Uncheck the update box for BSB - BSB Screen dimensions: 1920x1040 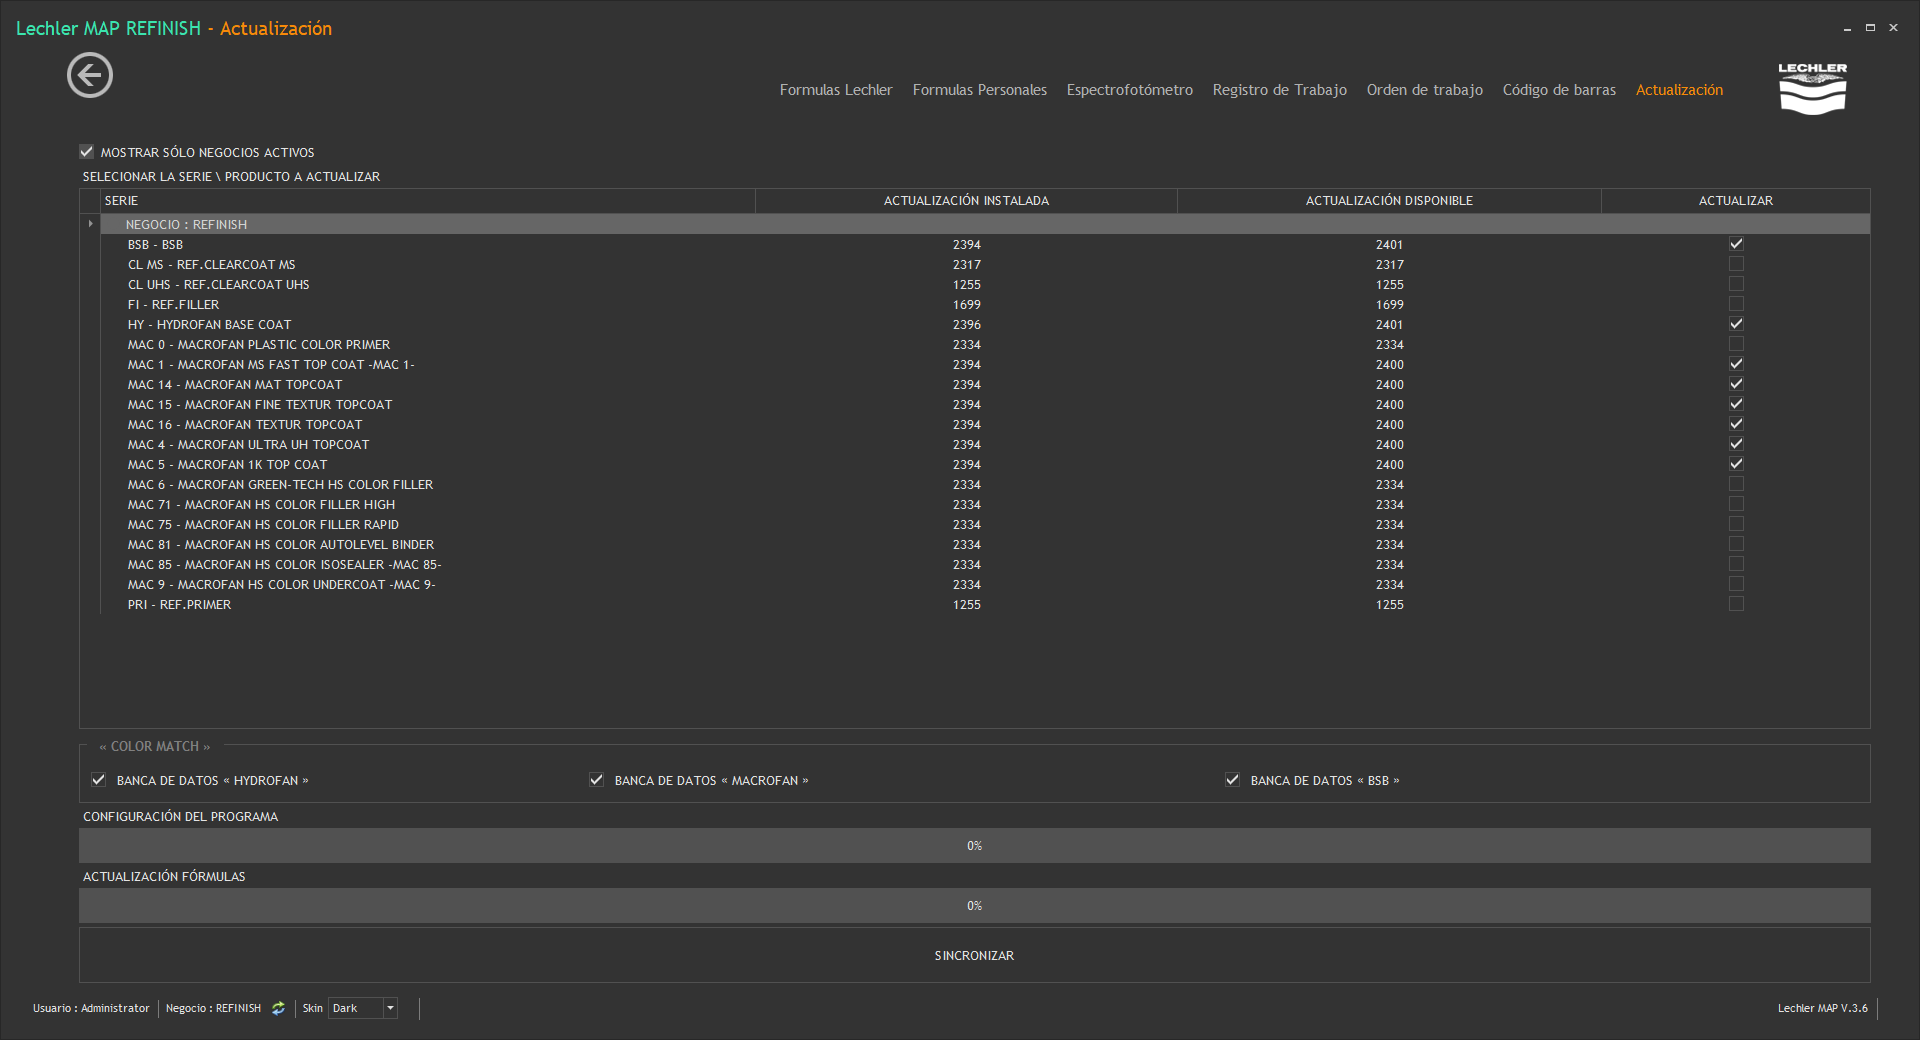[x=1736, y=244]
